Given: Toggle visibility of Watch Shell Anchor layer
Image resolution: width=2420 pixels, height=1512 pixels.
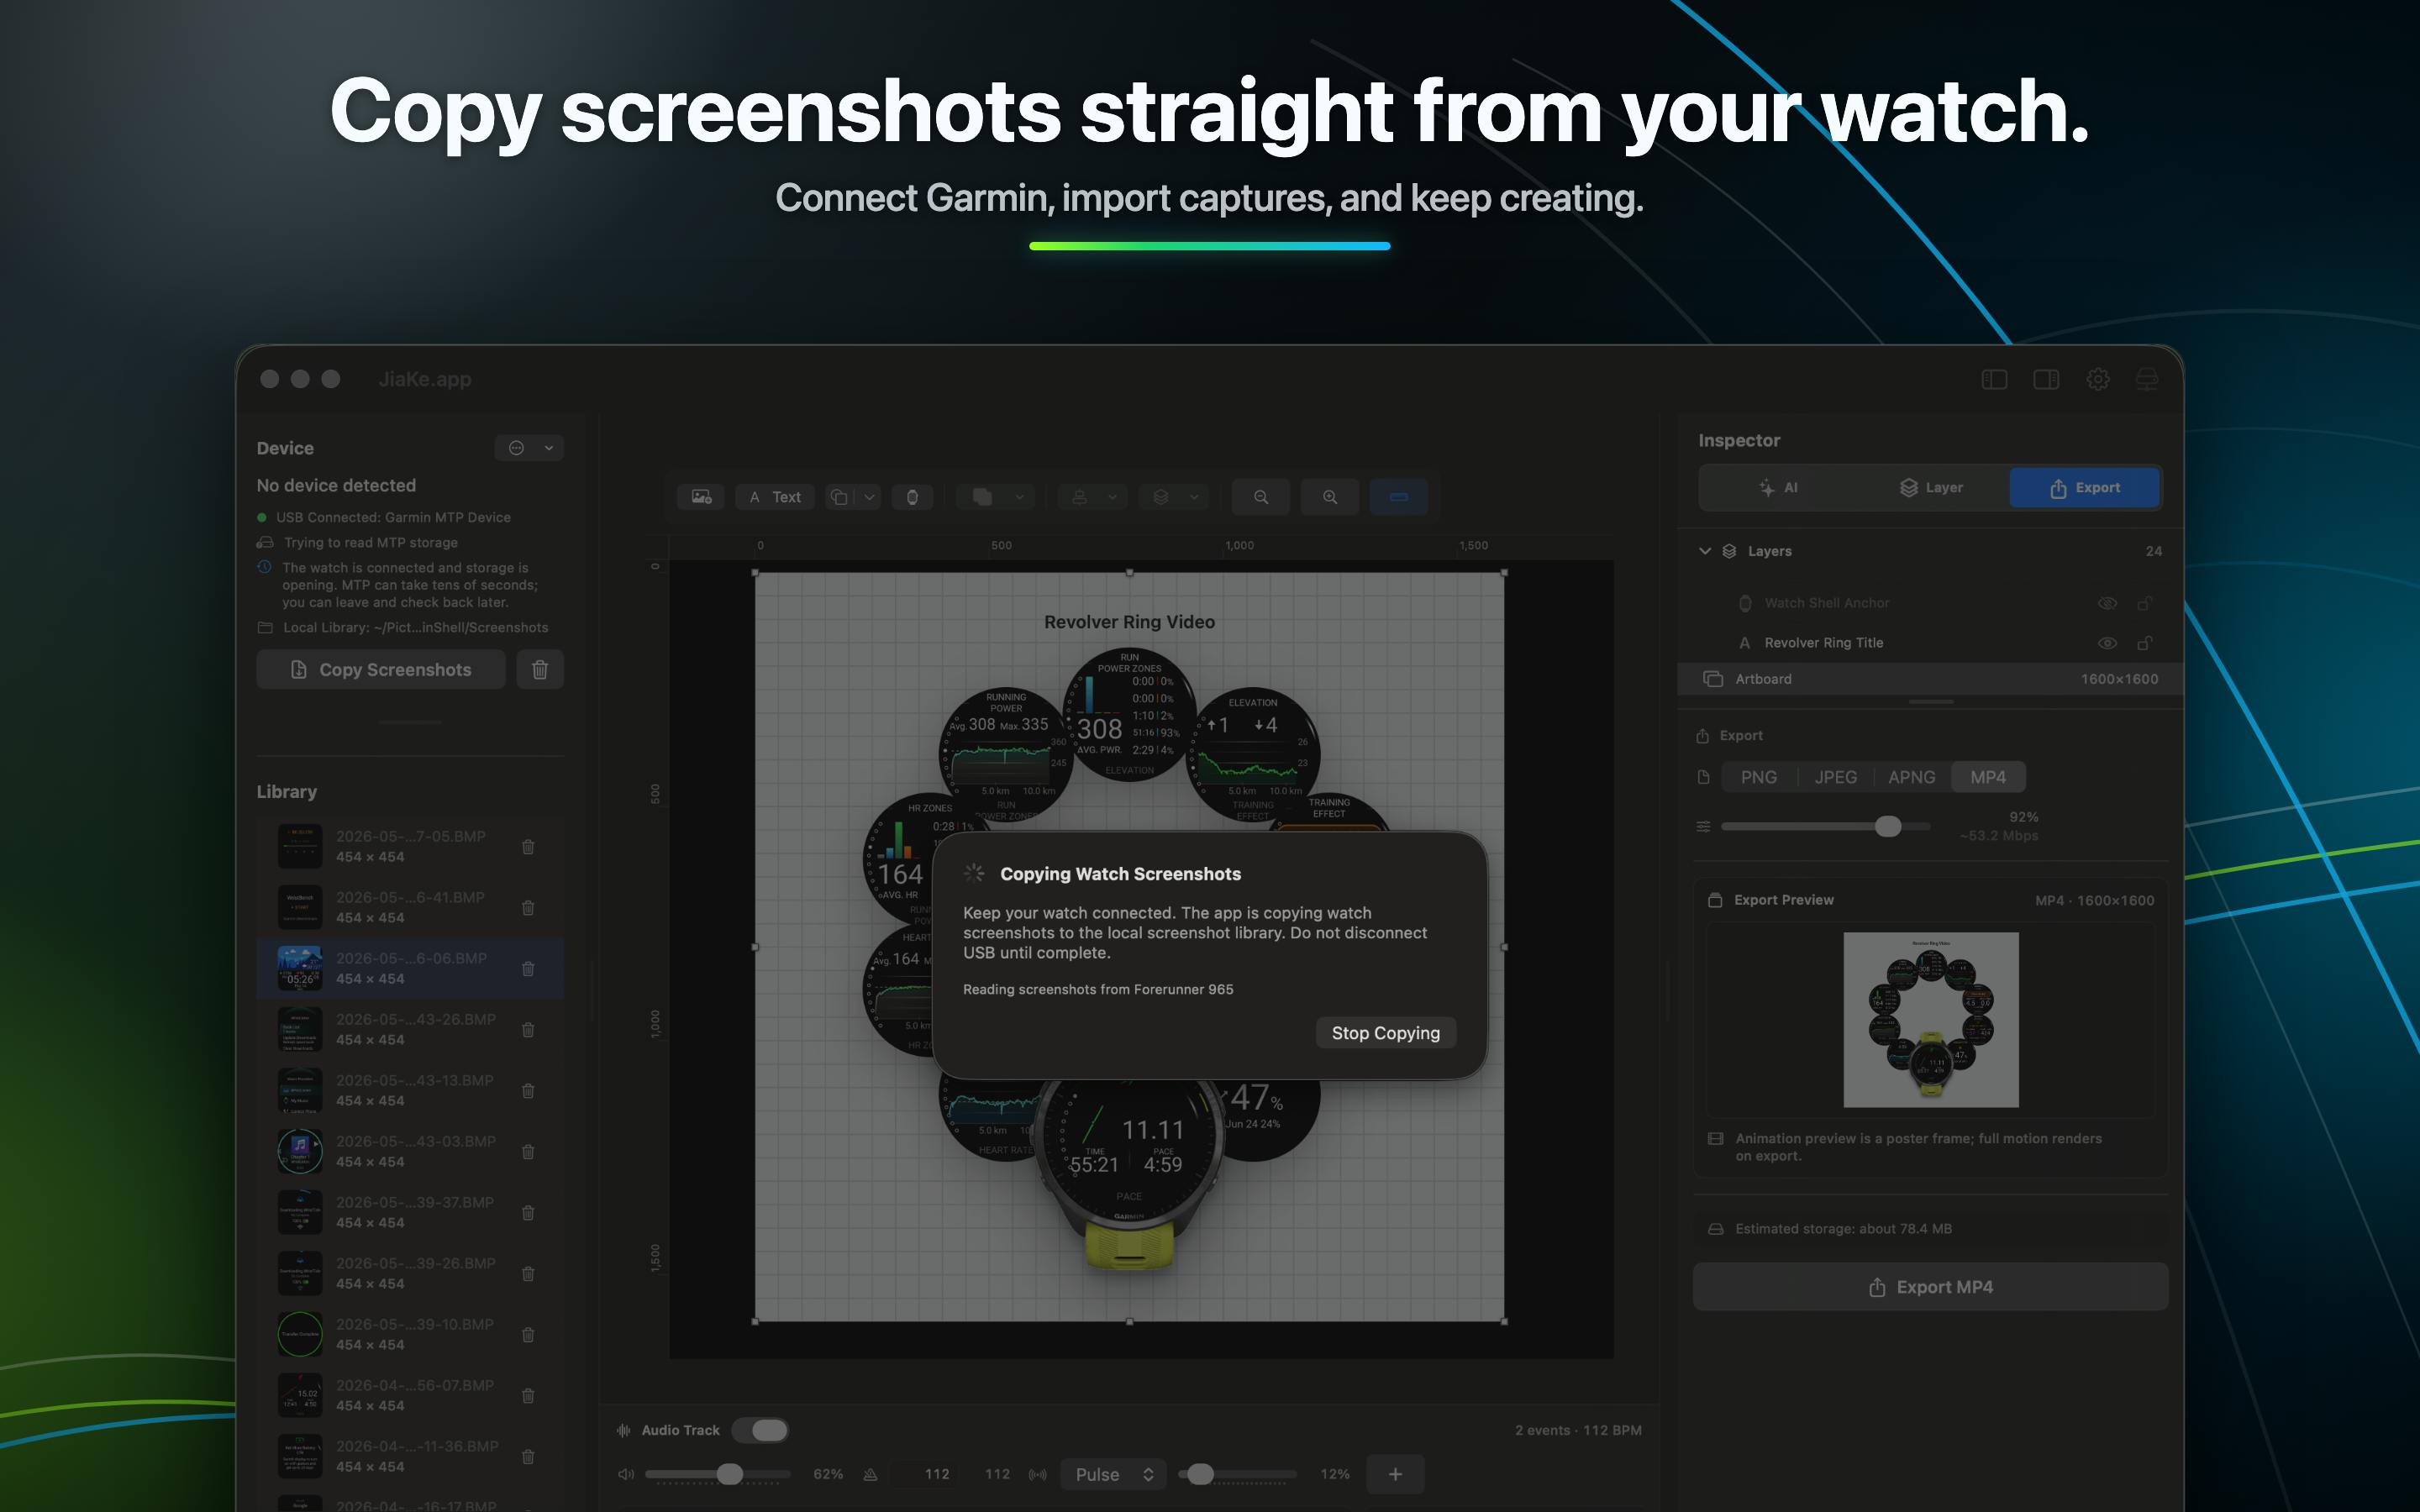Looking at the screenshot, I should click(x=2107, y=603).
